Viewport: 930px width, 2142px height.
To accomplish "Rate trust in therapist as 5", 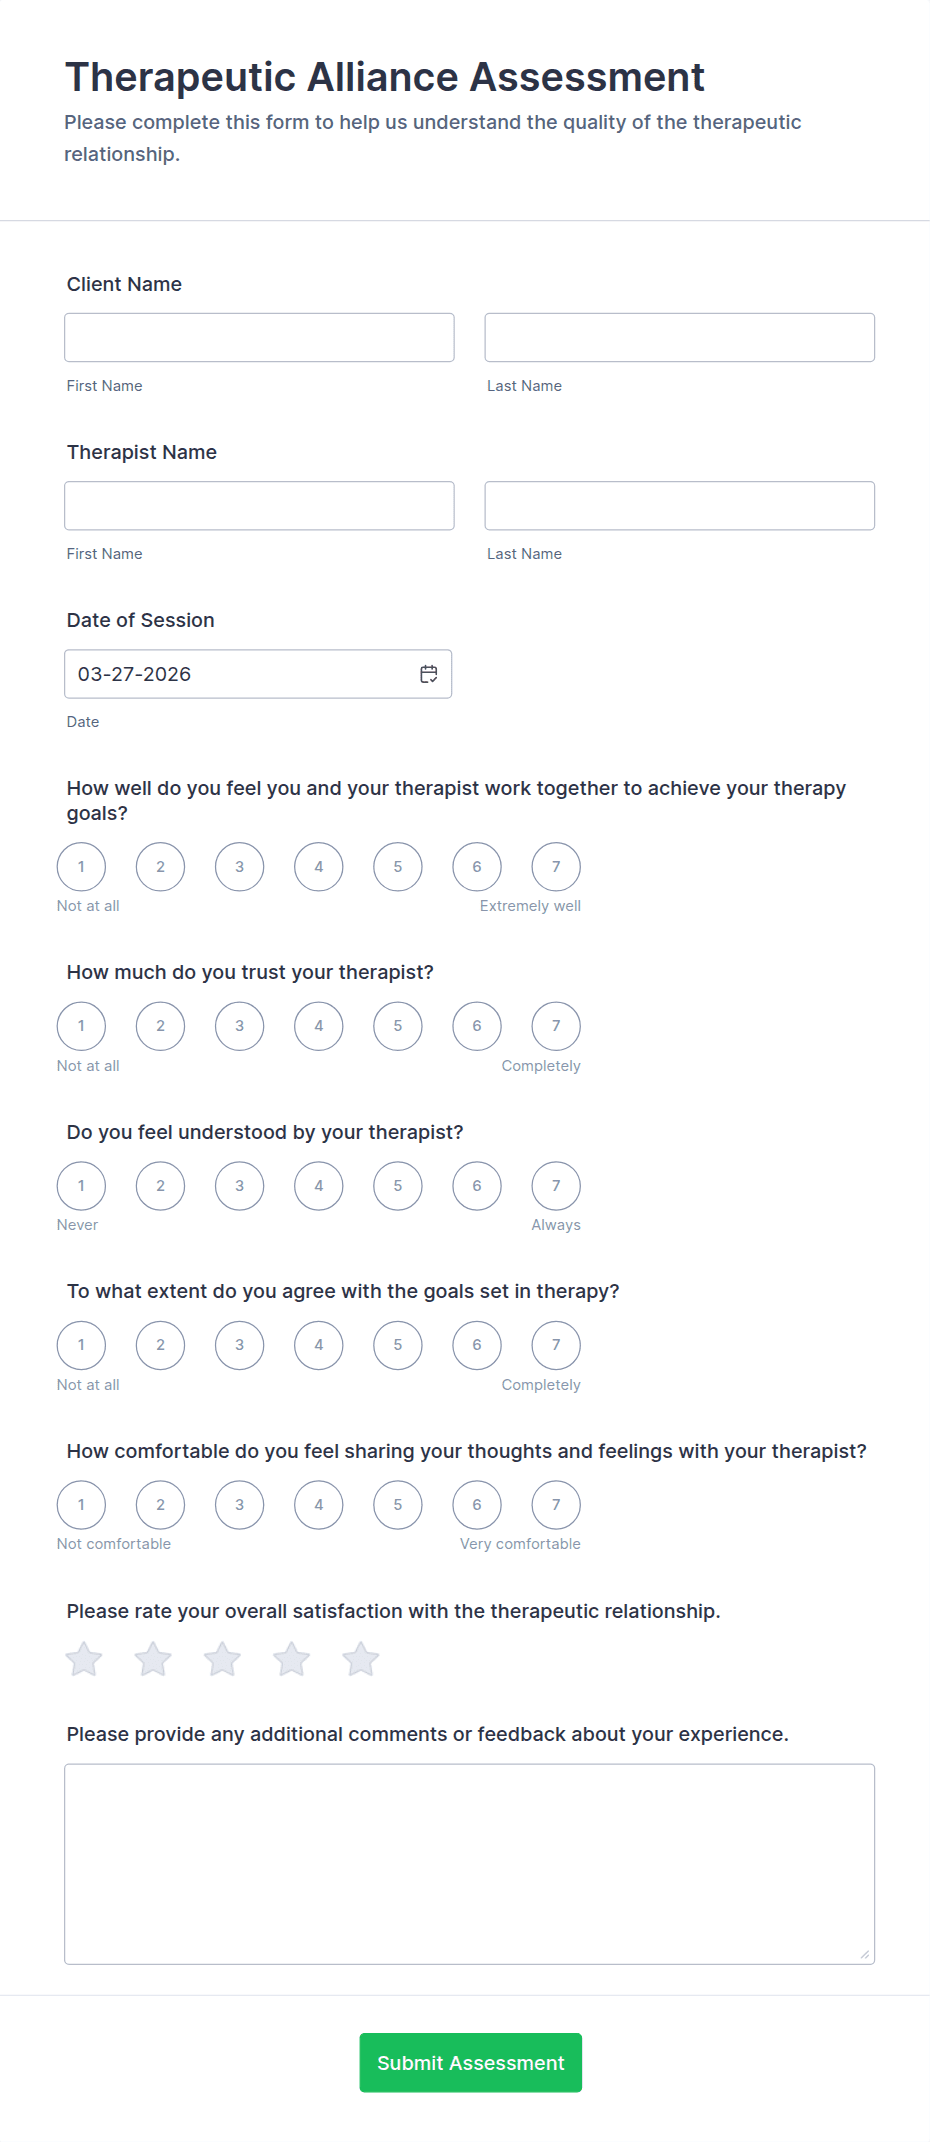I will [x=398, y=1026].
